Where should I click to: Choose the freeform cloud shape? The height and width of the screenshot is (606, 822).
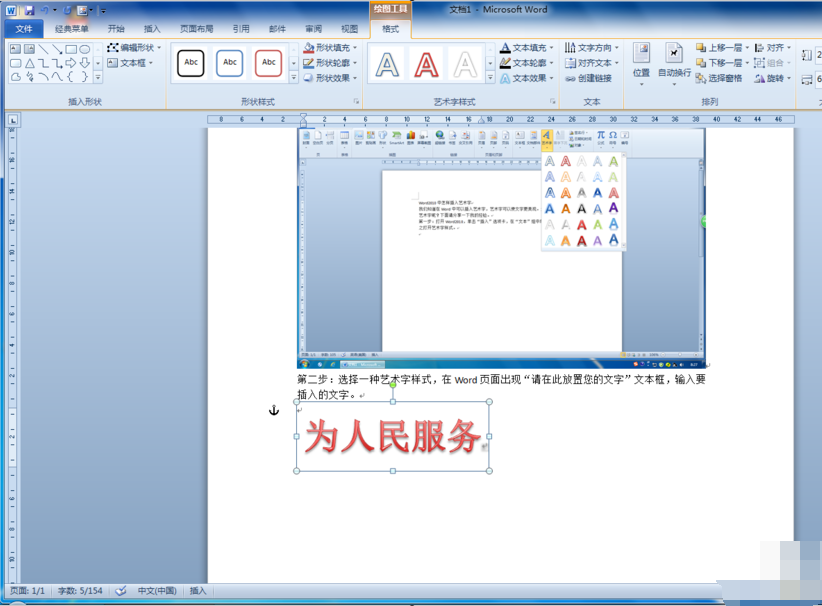16,77
